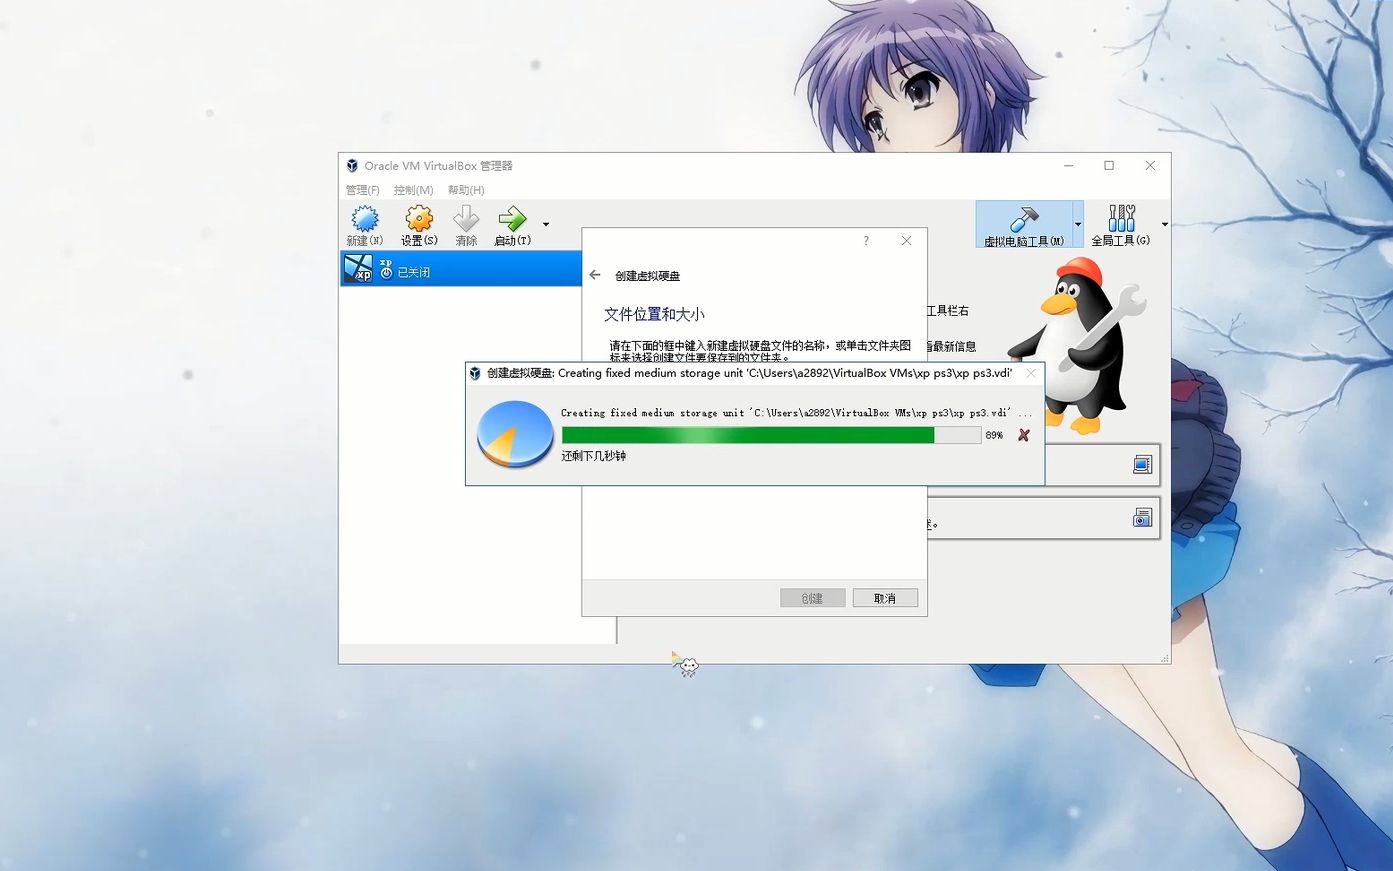Click the Discard (清除) toolbar icon

tap(466, 225)
